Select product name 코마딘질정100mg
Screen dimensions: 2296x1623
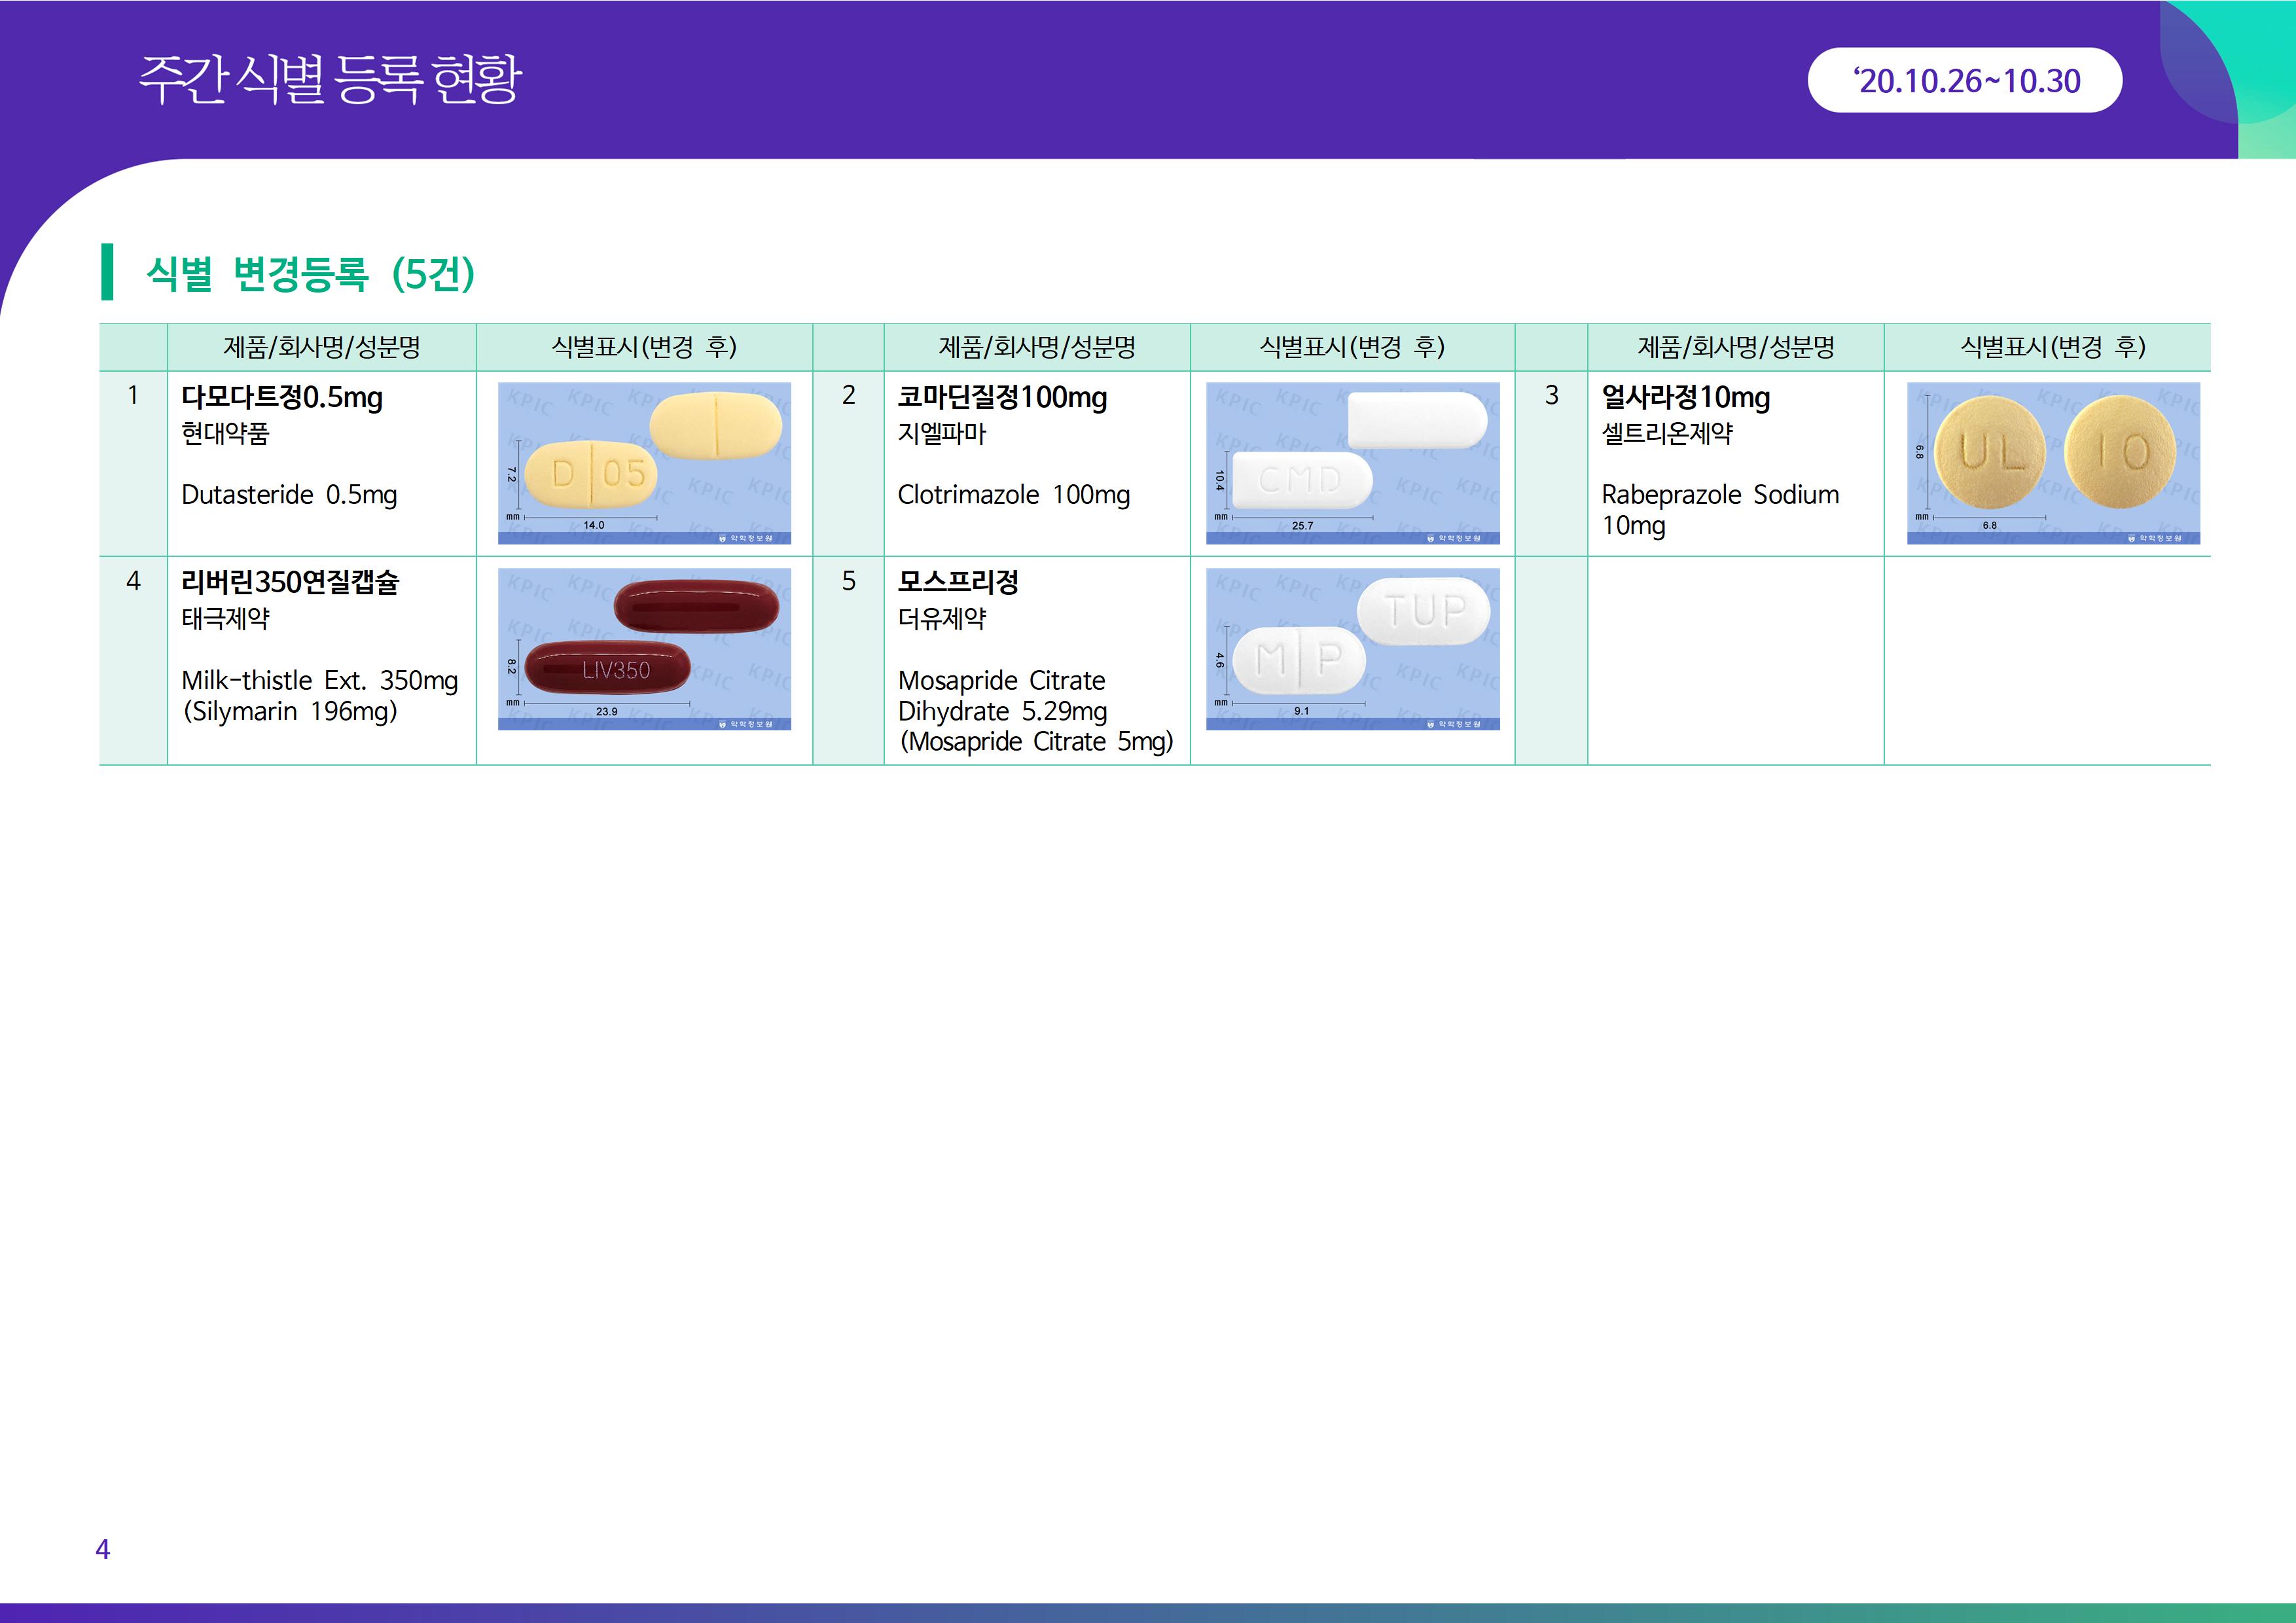[1002, 397]
